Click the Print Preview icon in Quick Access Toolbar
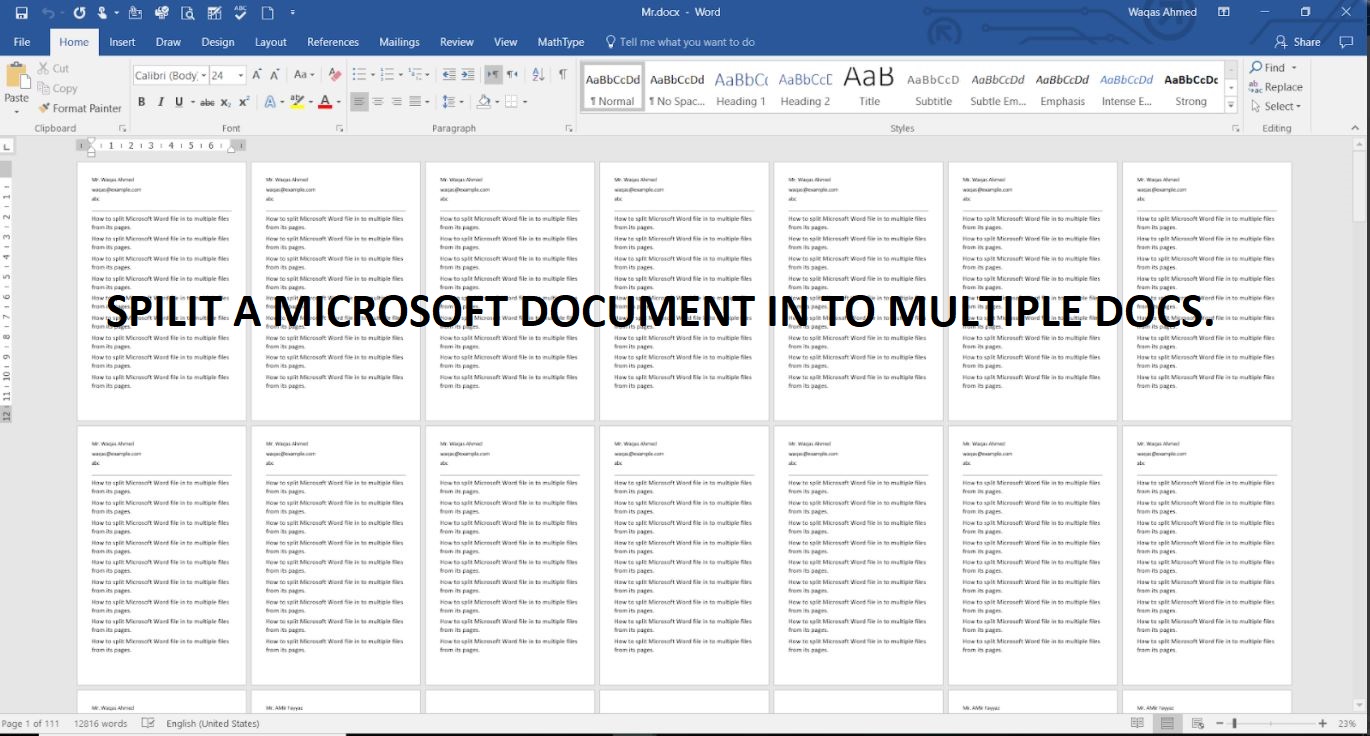Viewport: 1370px width, 736px height. 186,12
